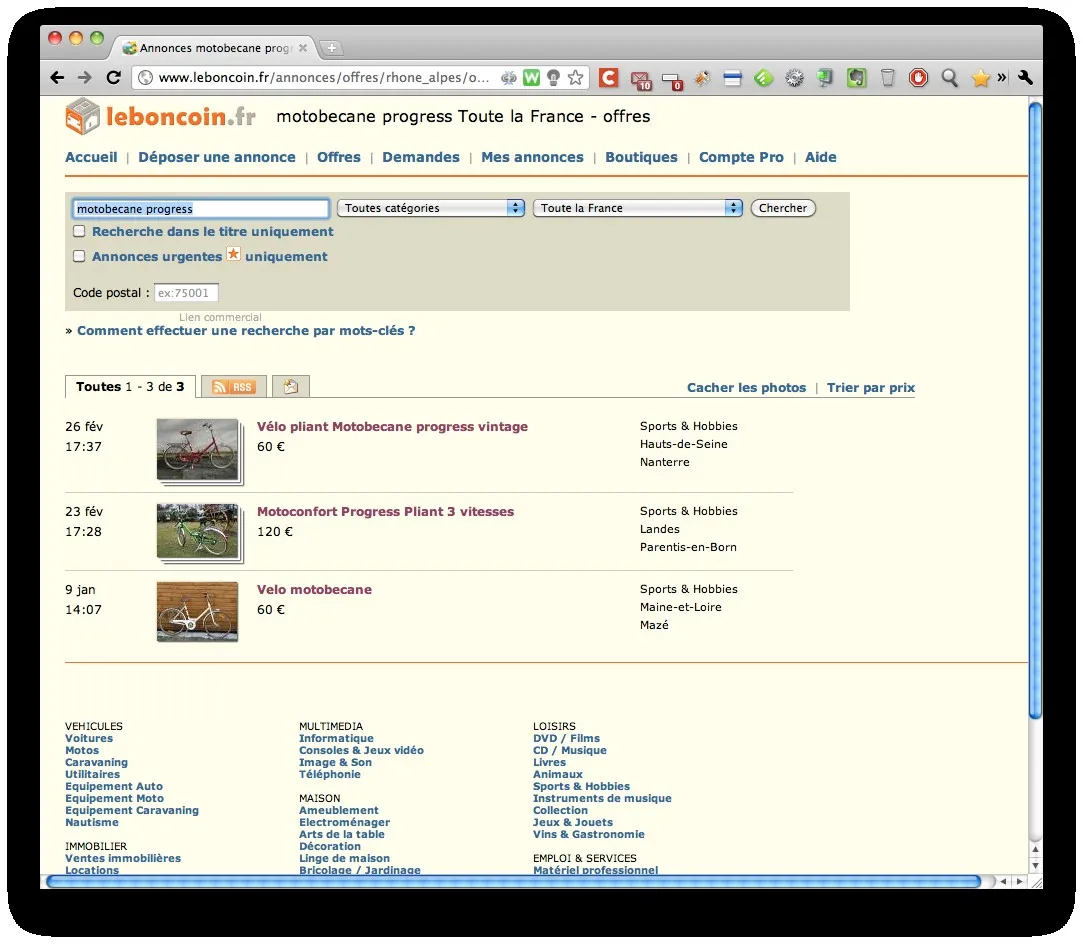Focus the motobecane progress search field
1083x944 pixels.
(200, 209)
